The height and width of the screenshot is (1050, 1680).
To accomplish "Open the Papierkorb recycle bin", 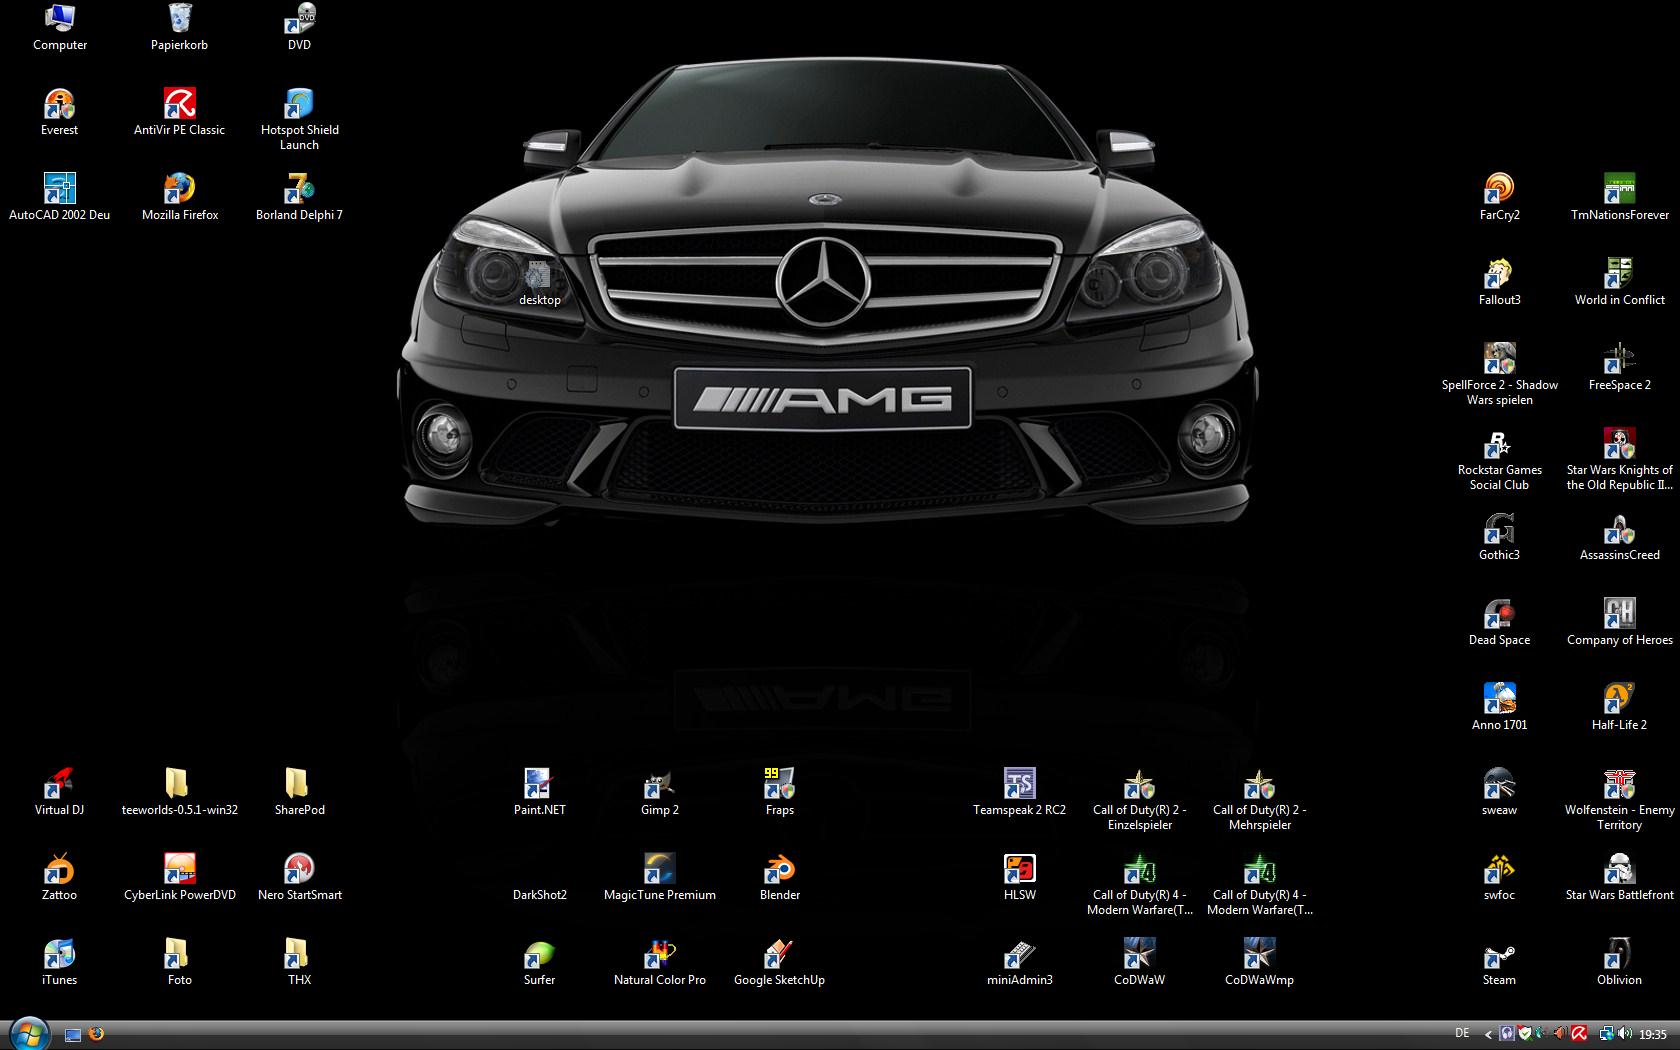I will point(180,20).
